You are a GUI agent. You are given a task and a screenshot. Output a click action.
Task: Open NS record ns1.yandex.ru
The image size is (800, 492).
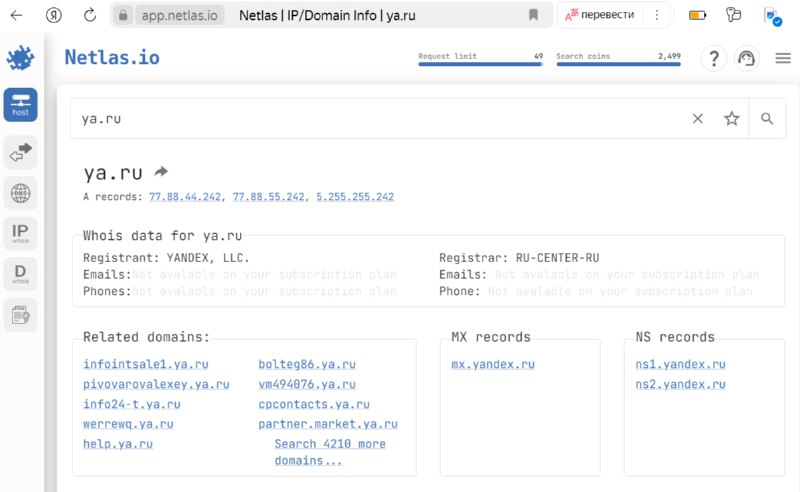click(680, 364)
